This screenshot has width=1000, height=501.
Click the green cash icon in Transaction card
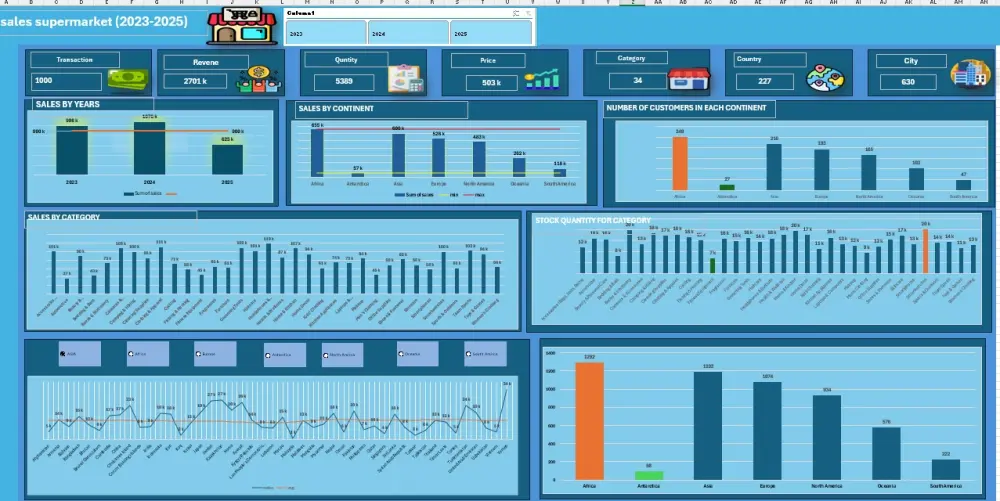(x=128, y=80)
